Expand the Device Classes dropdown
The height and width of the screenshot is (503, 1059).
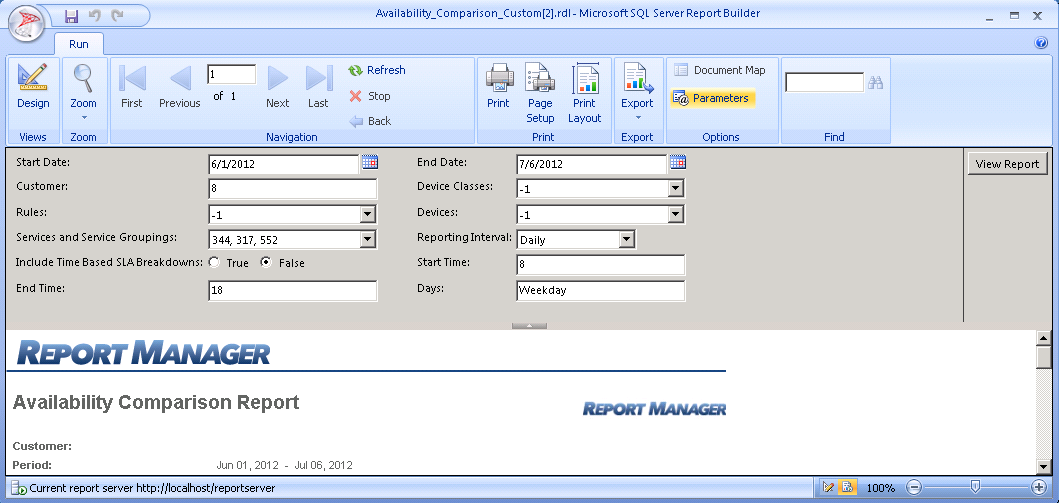coord(675,188)
